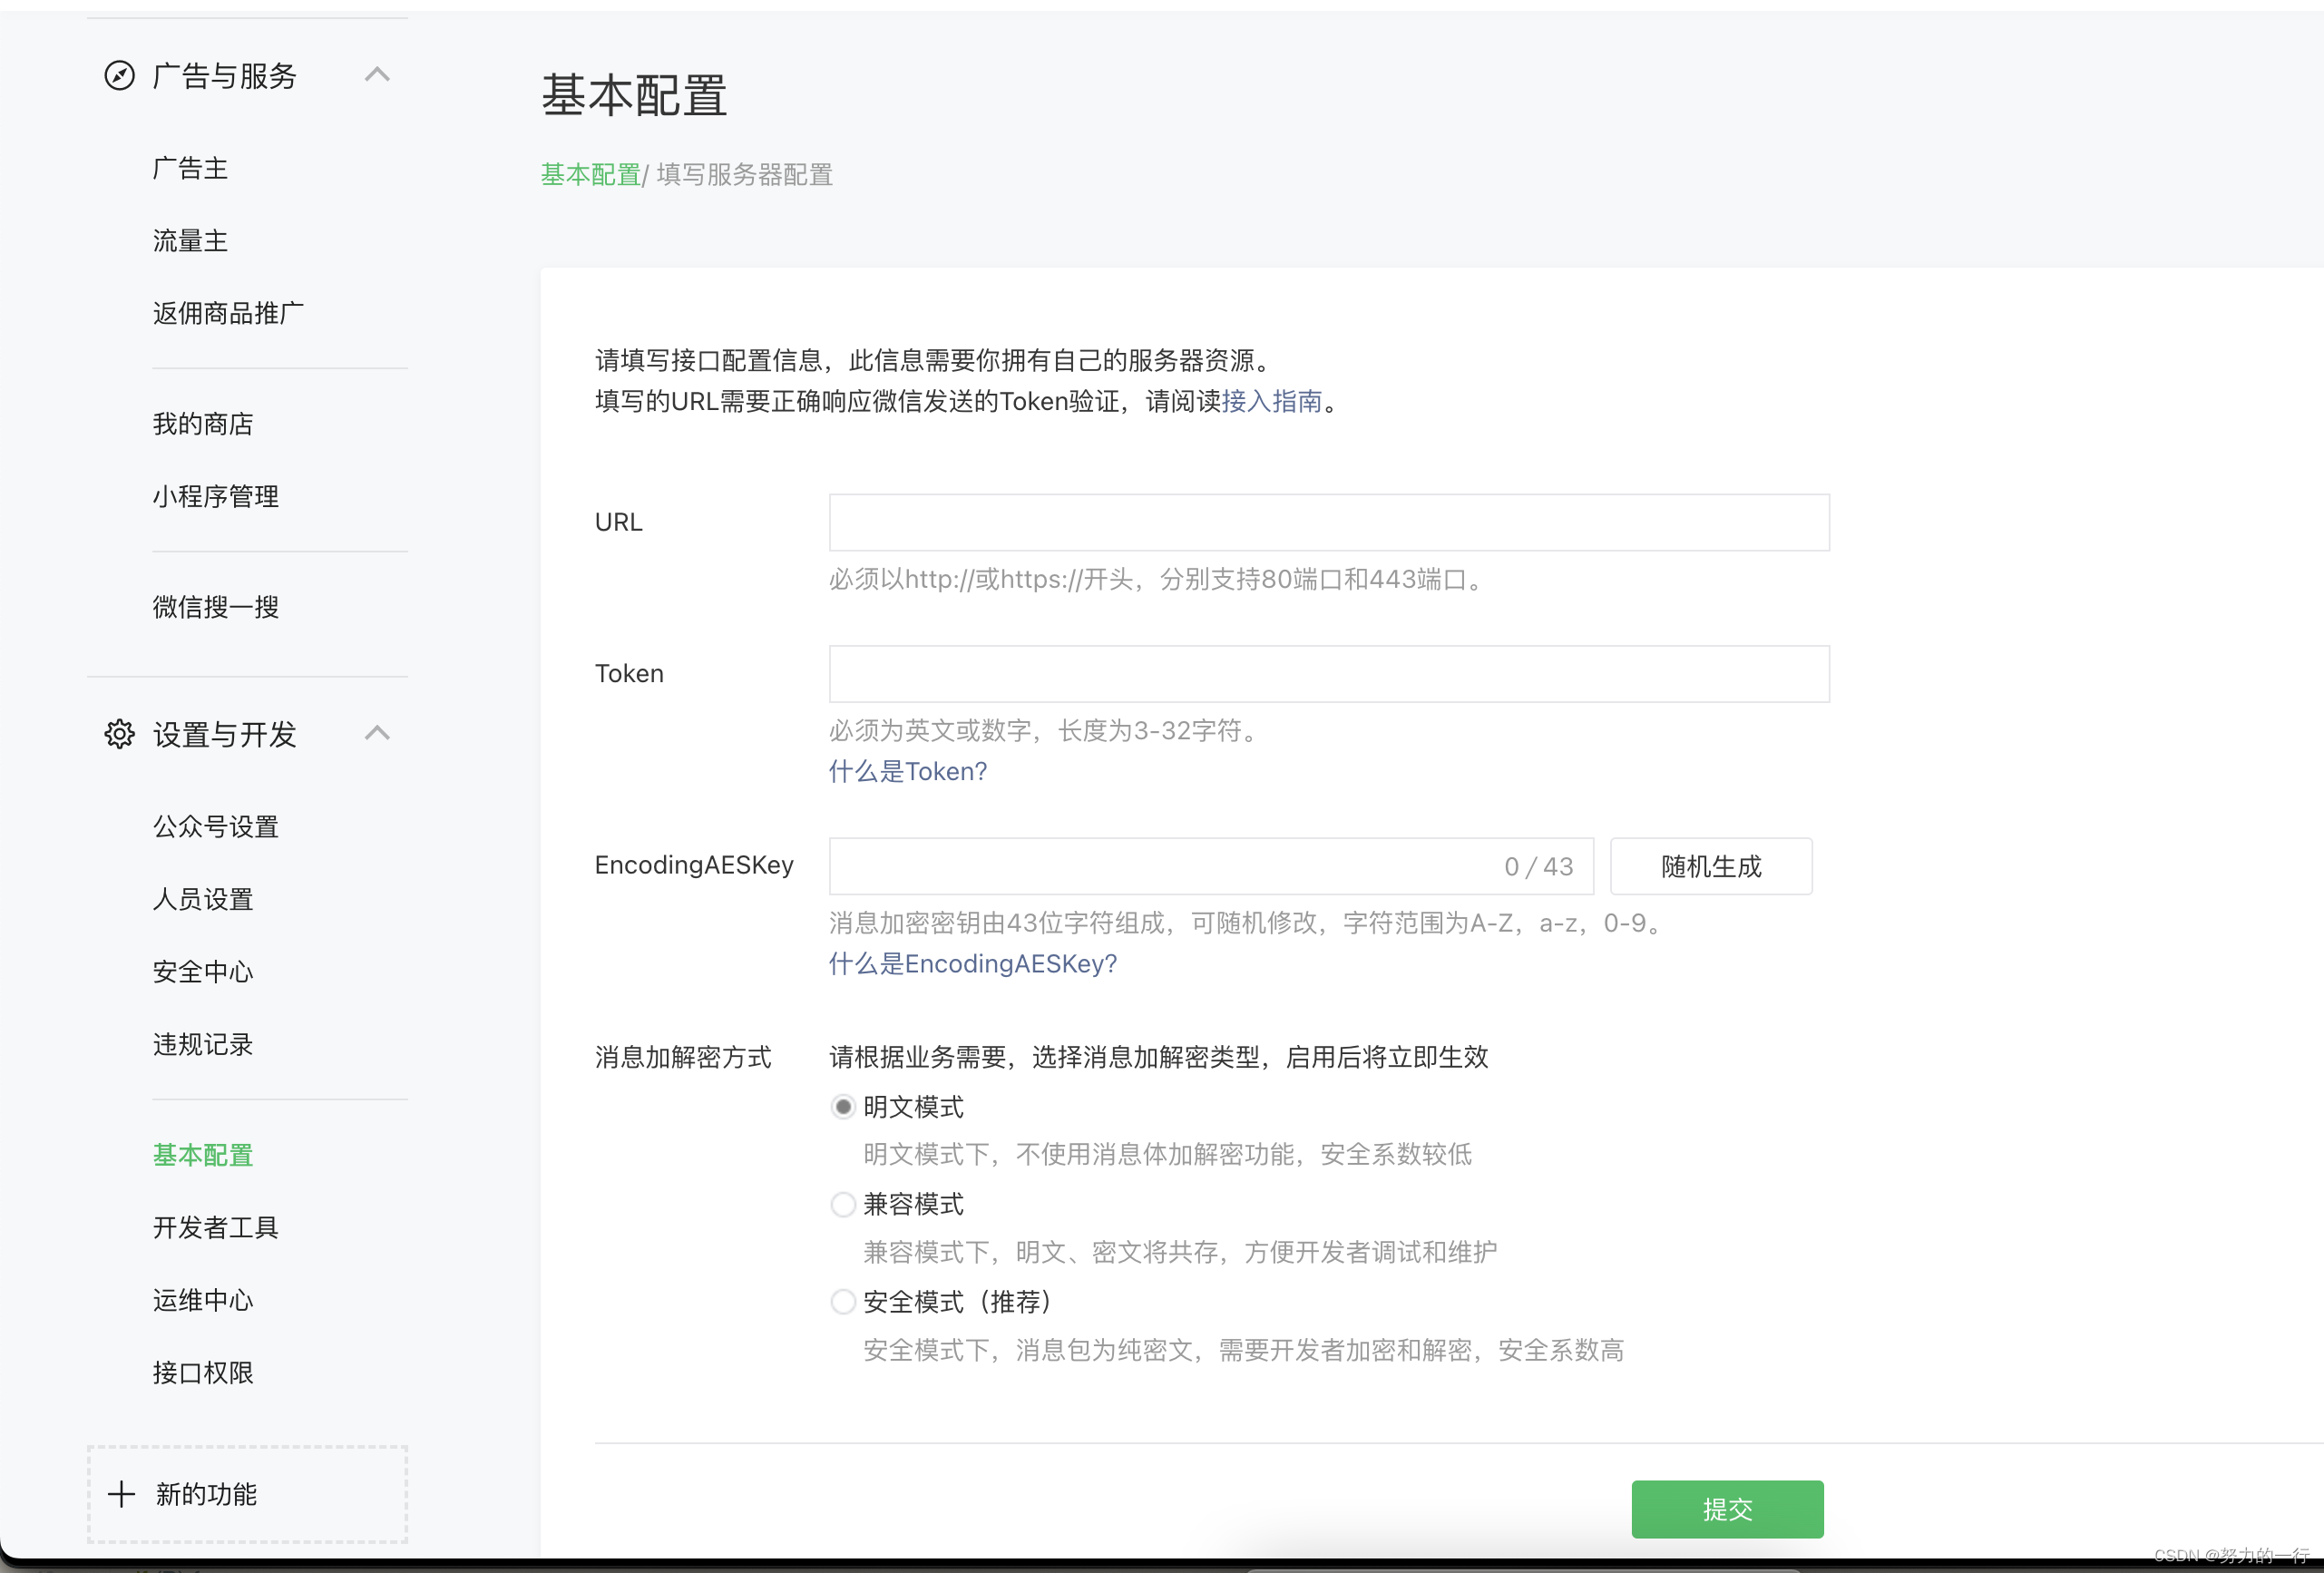The width and height of the screenshot is (2324, 1573).
Task: Click the green 提交 button
Action: coord(1727,1509)
